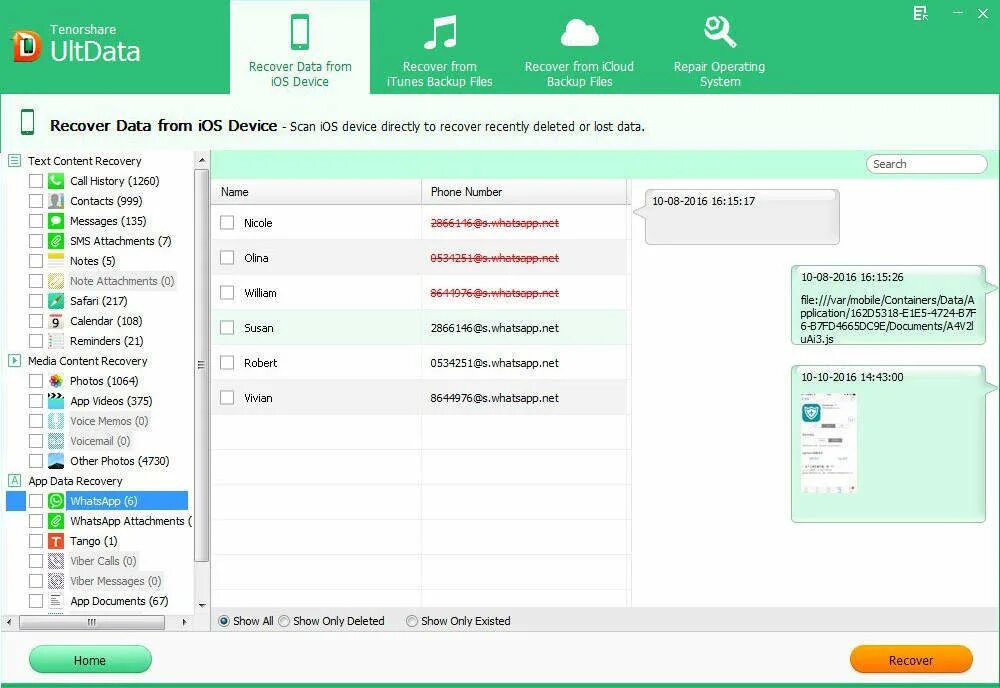1000x688 pixels.
Task: Select the Show Only Existed radio button
Action: 412,621
